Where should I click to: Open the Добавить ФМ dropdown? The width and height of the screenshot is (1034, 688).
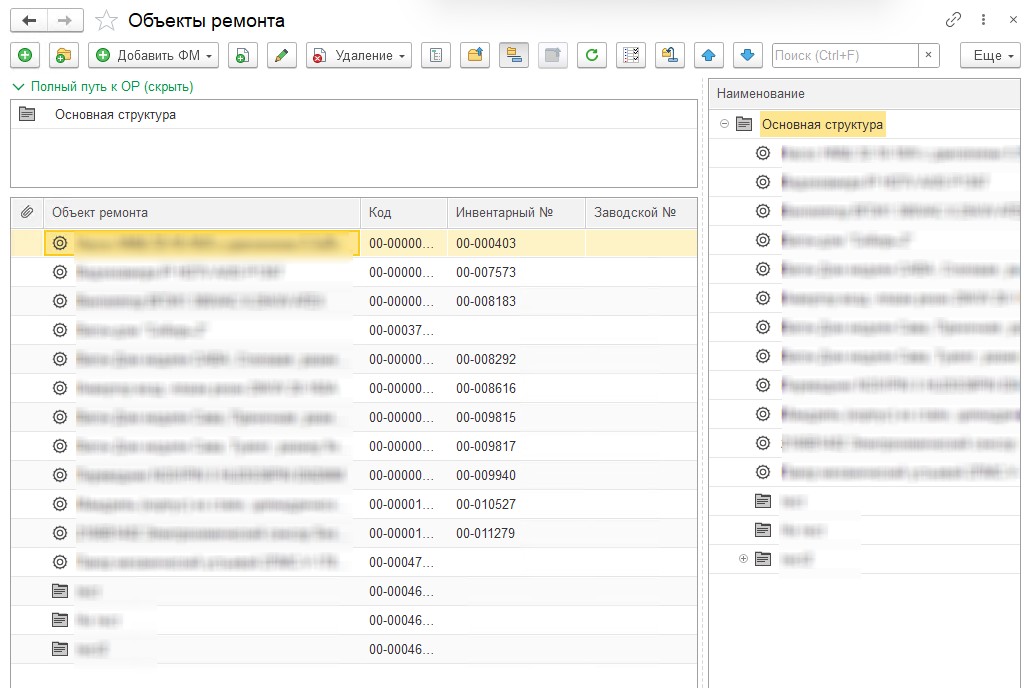tap(153, 55)
